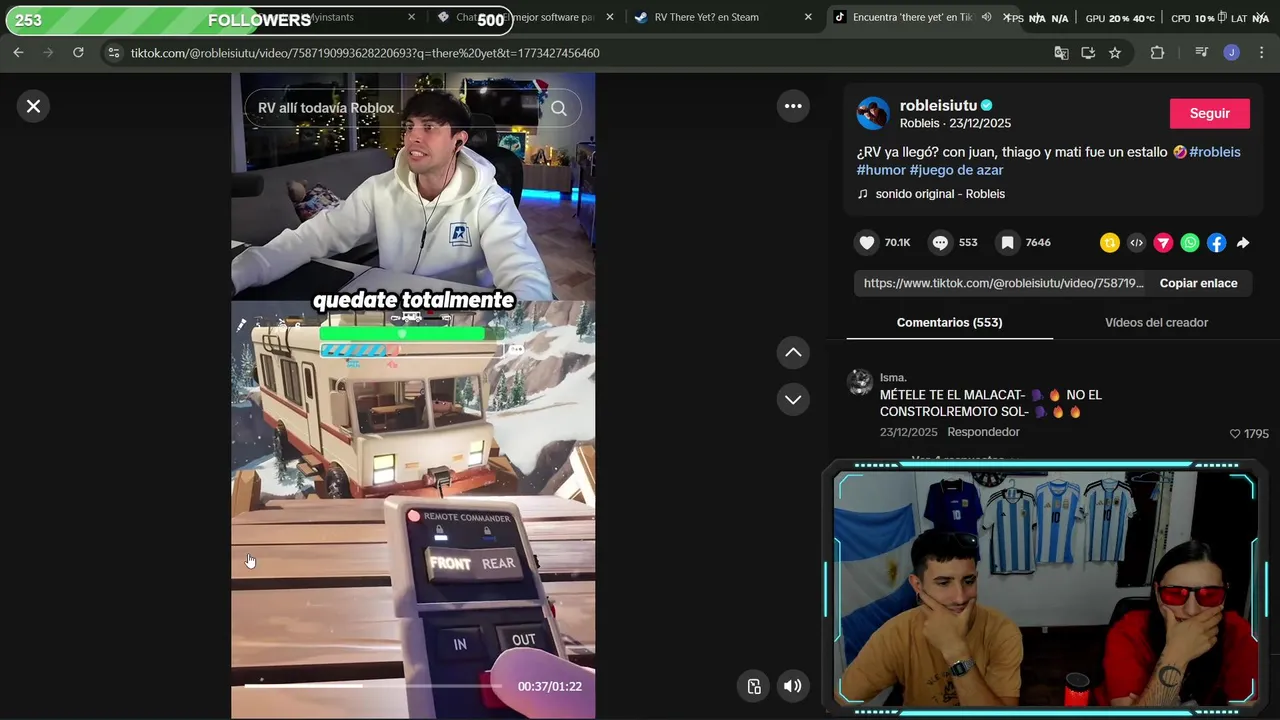Open the three-dot video options menu
Viewport: 1280px width, 720px height.
pyautogui.click(x=793, y=106)
